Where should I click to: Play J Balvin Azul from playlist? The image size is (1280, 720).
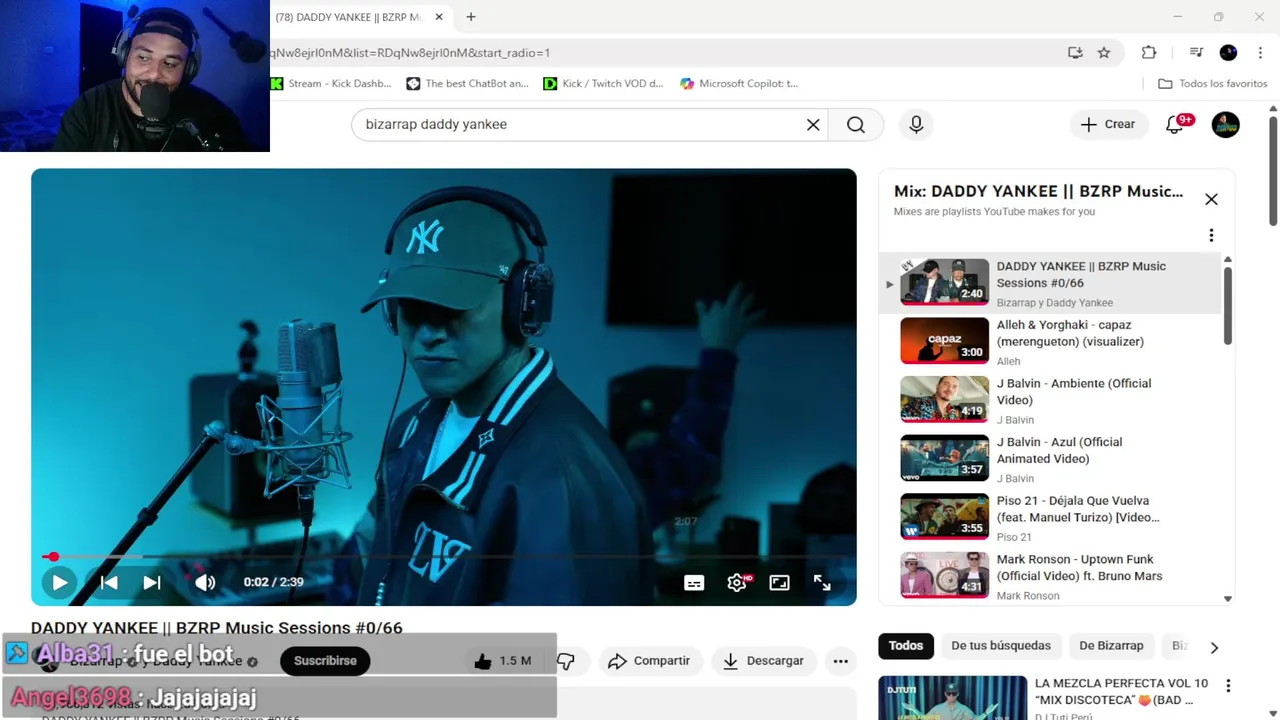[1050, 459]
